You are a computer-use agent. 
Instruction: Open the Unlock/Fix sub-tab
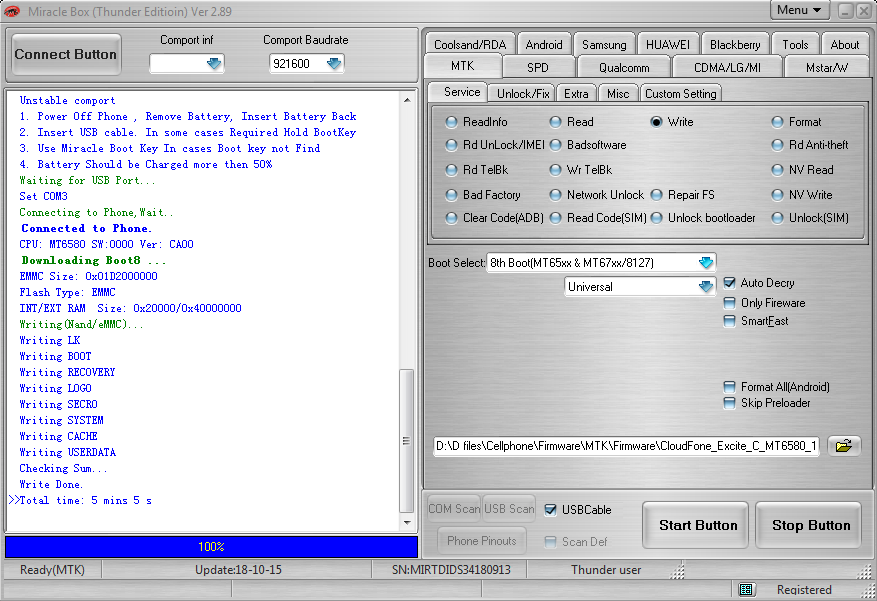[x=523, y=93]
